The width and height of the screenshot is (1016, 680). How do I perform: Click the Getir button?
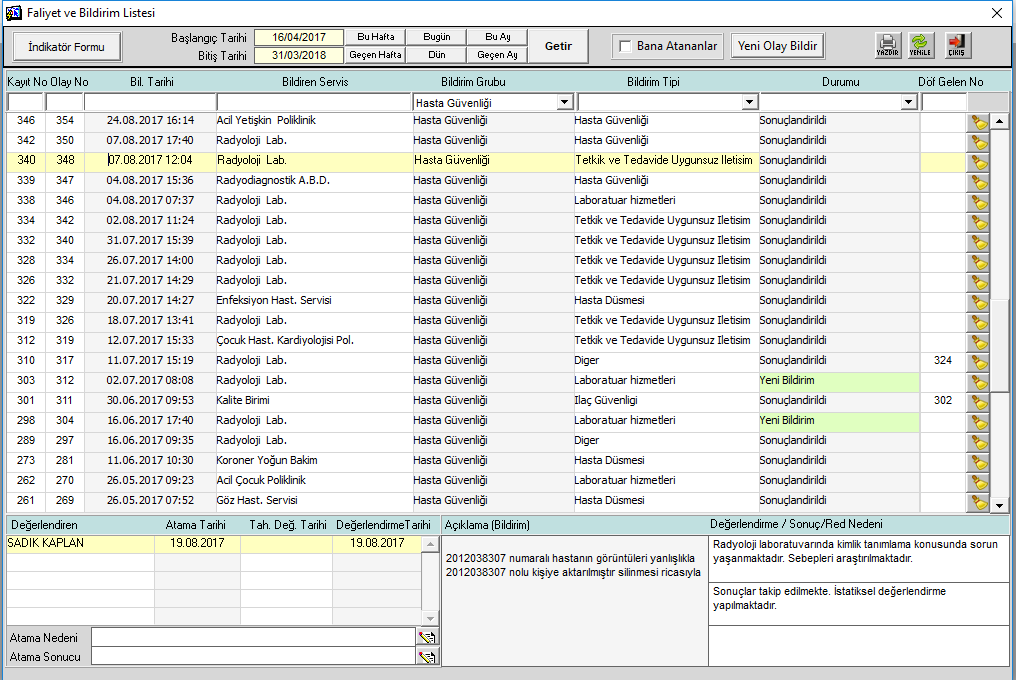coord(558,46)
